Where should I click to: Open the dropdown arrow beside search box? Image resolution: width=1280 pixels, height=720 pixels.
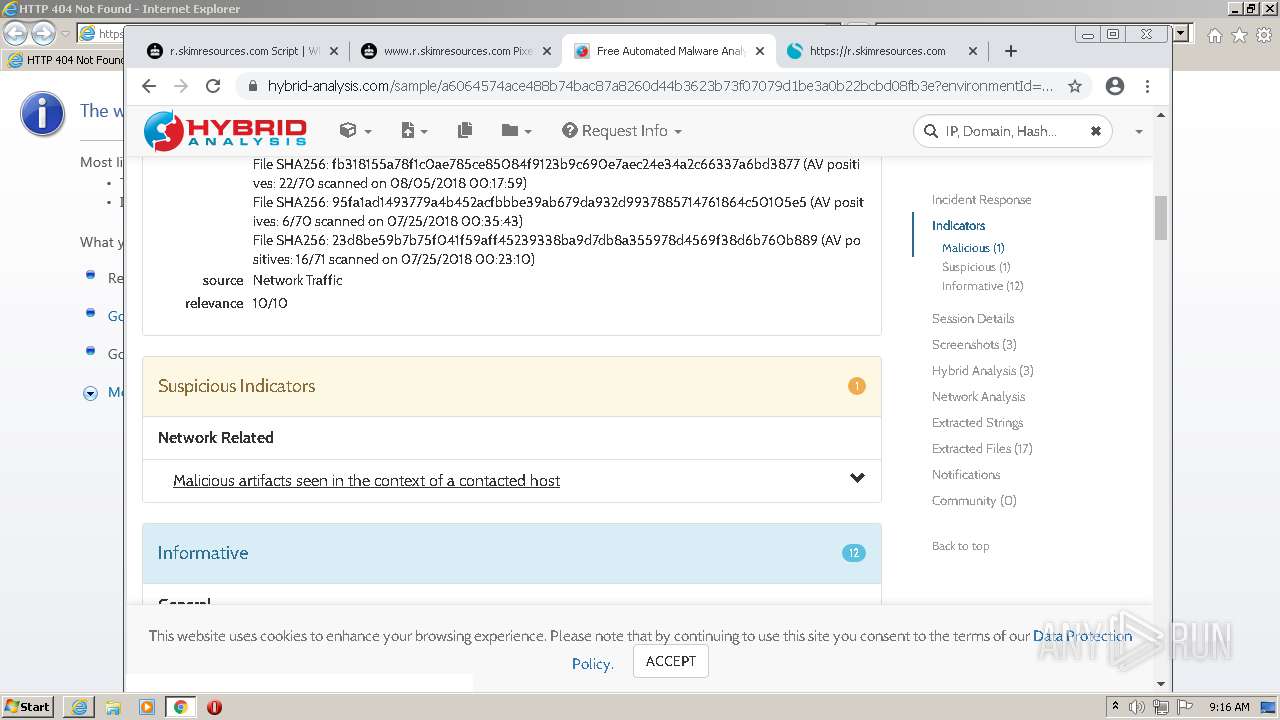(1138, 132)
